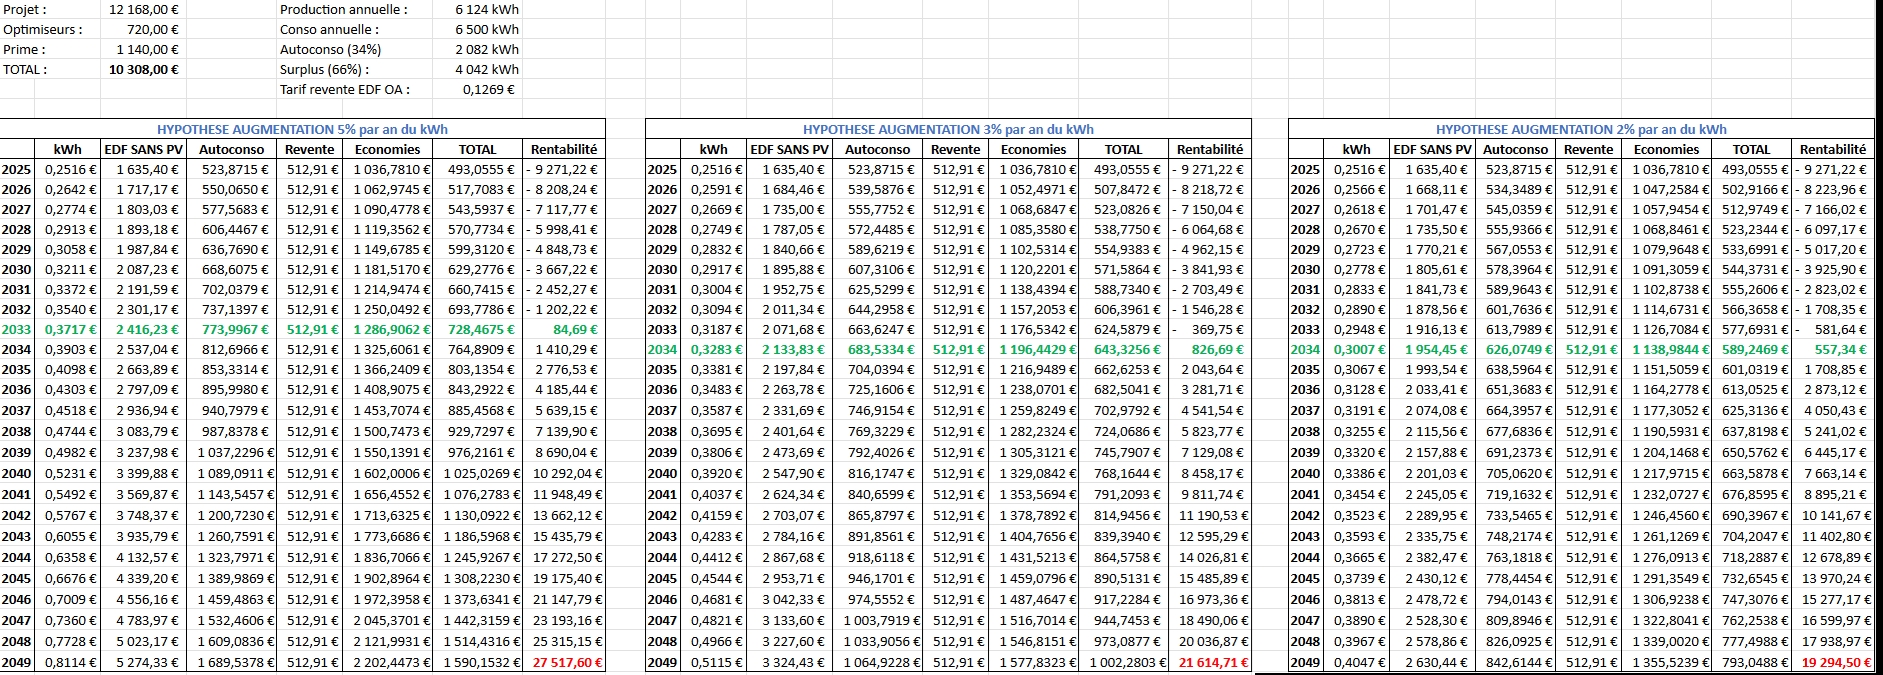Click the red final profitability 19 294,50 €
This screenshot has height=675, width=1883.
[x=1836, y=662]
